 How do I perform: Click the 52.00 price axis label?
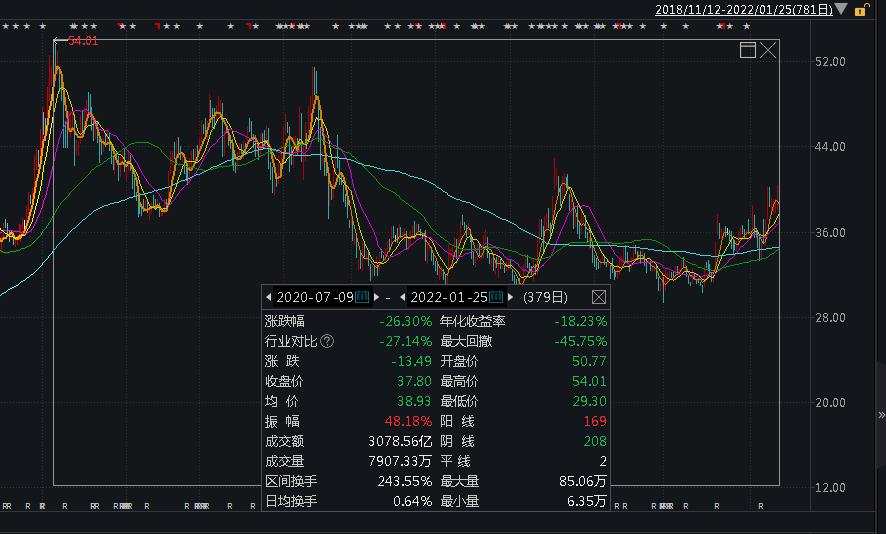pos(830,62)
